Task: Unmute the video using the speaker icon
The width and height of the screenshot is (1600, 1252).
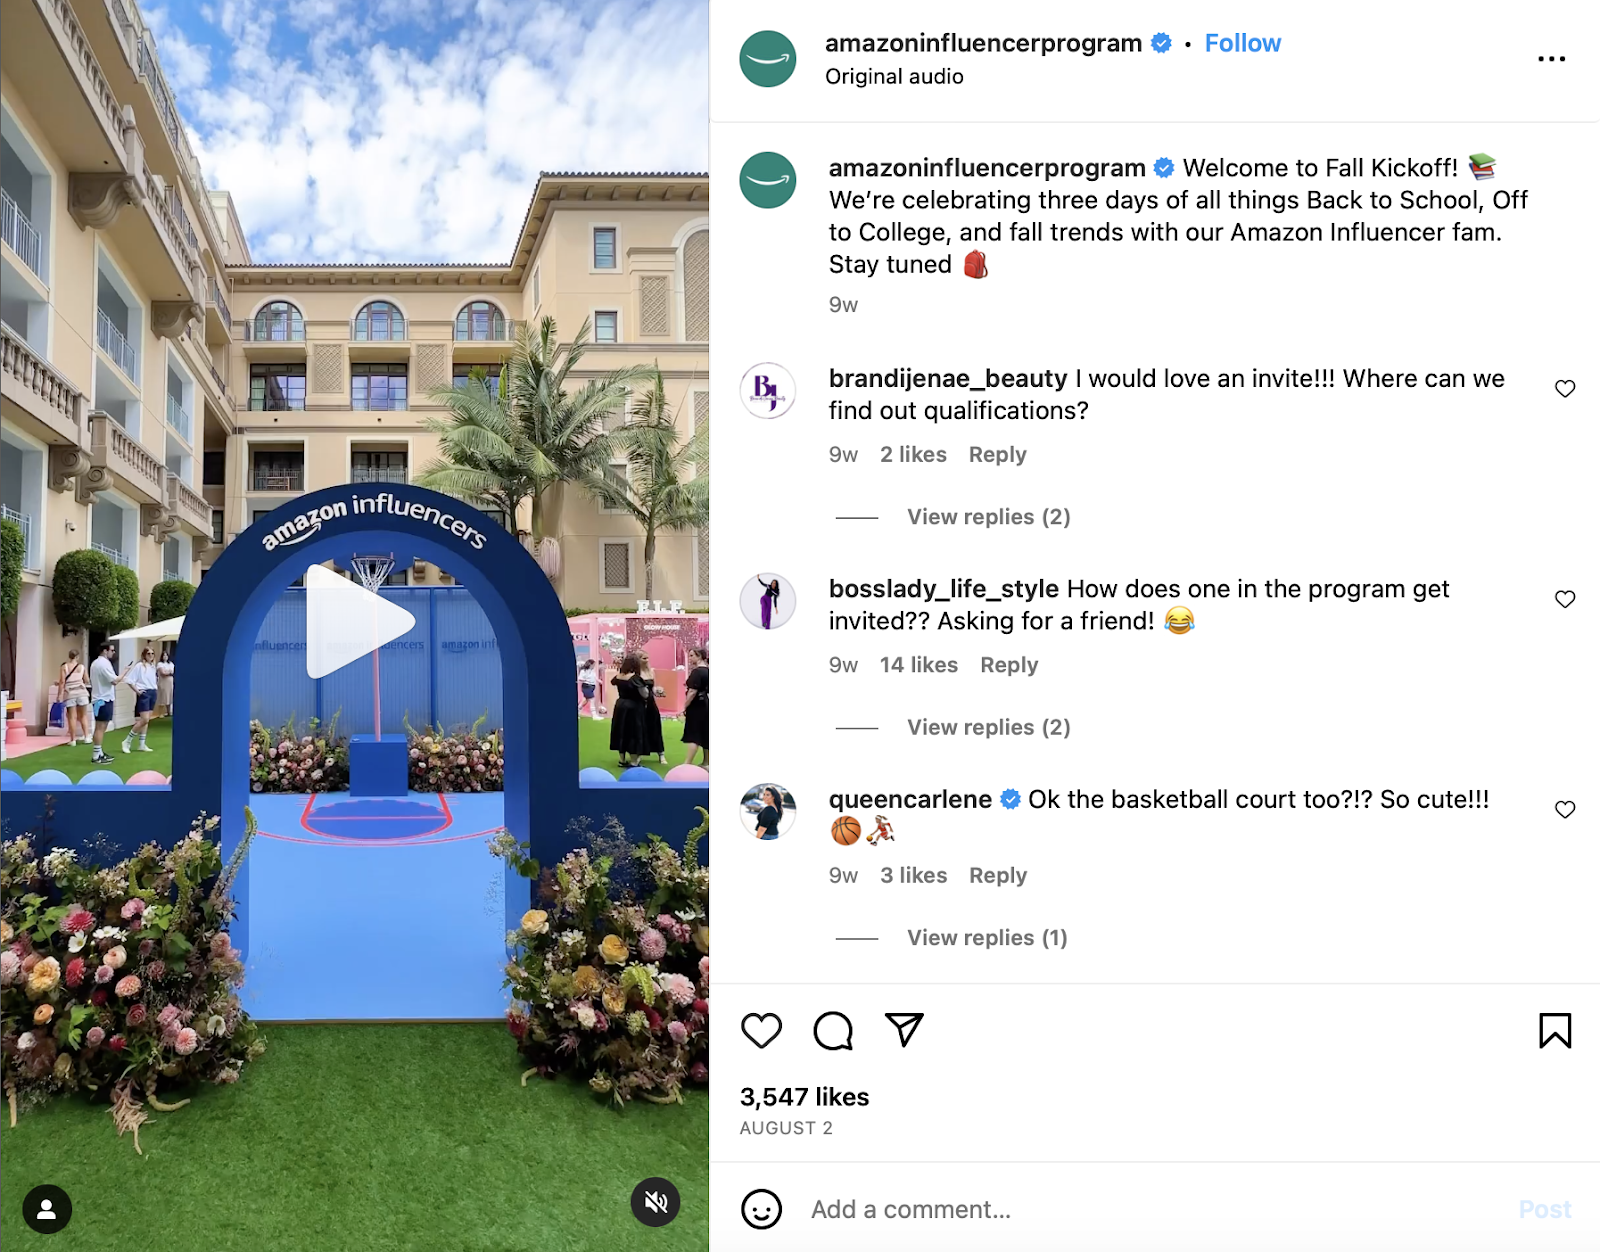Action: pos(656,1202)
